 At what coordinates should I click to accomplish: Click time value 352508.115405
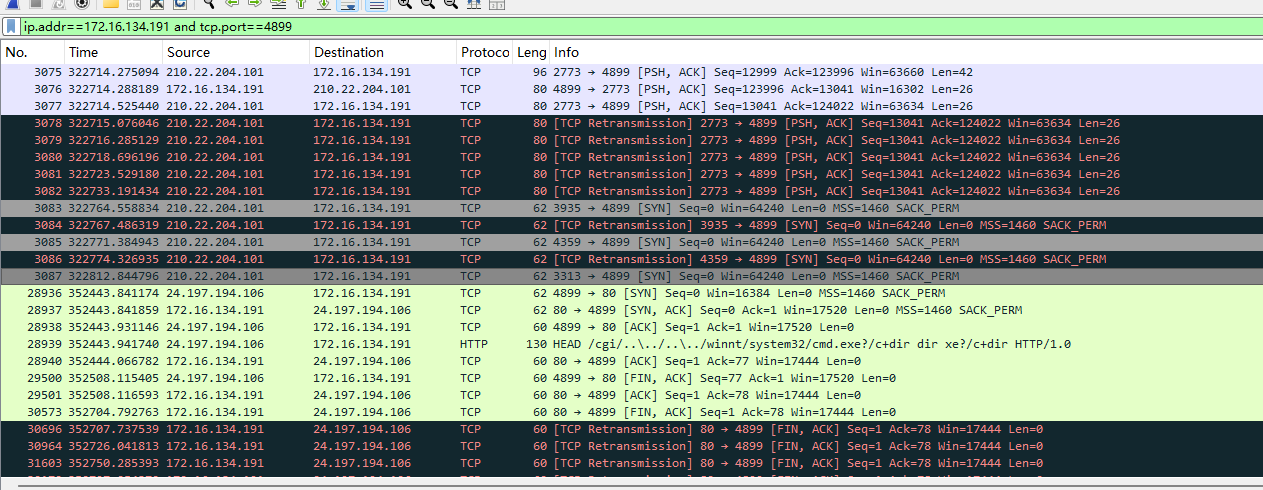[x=113, y=378]
